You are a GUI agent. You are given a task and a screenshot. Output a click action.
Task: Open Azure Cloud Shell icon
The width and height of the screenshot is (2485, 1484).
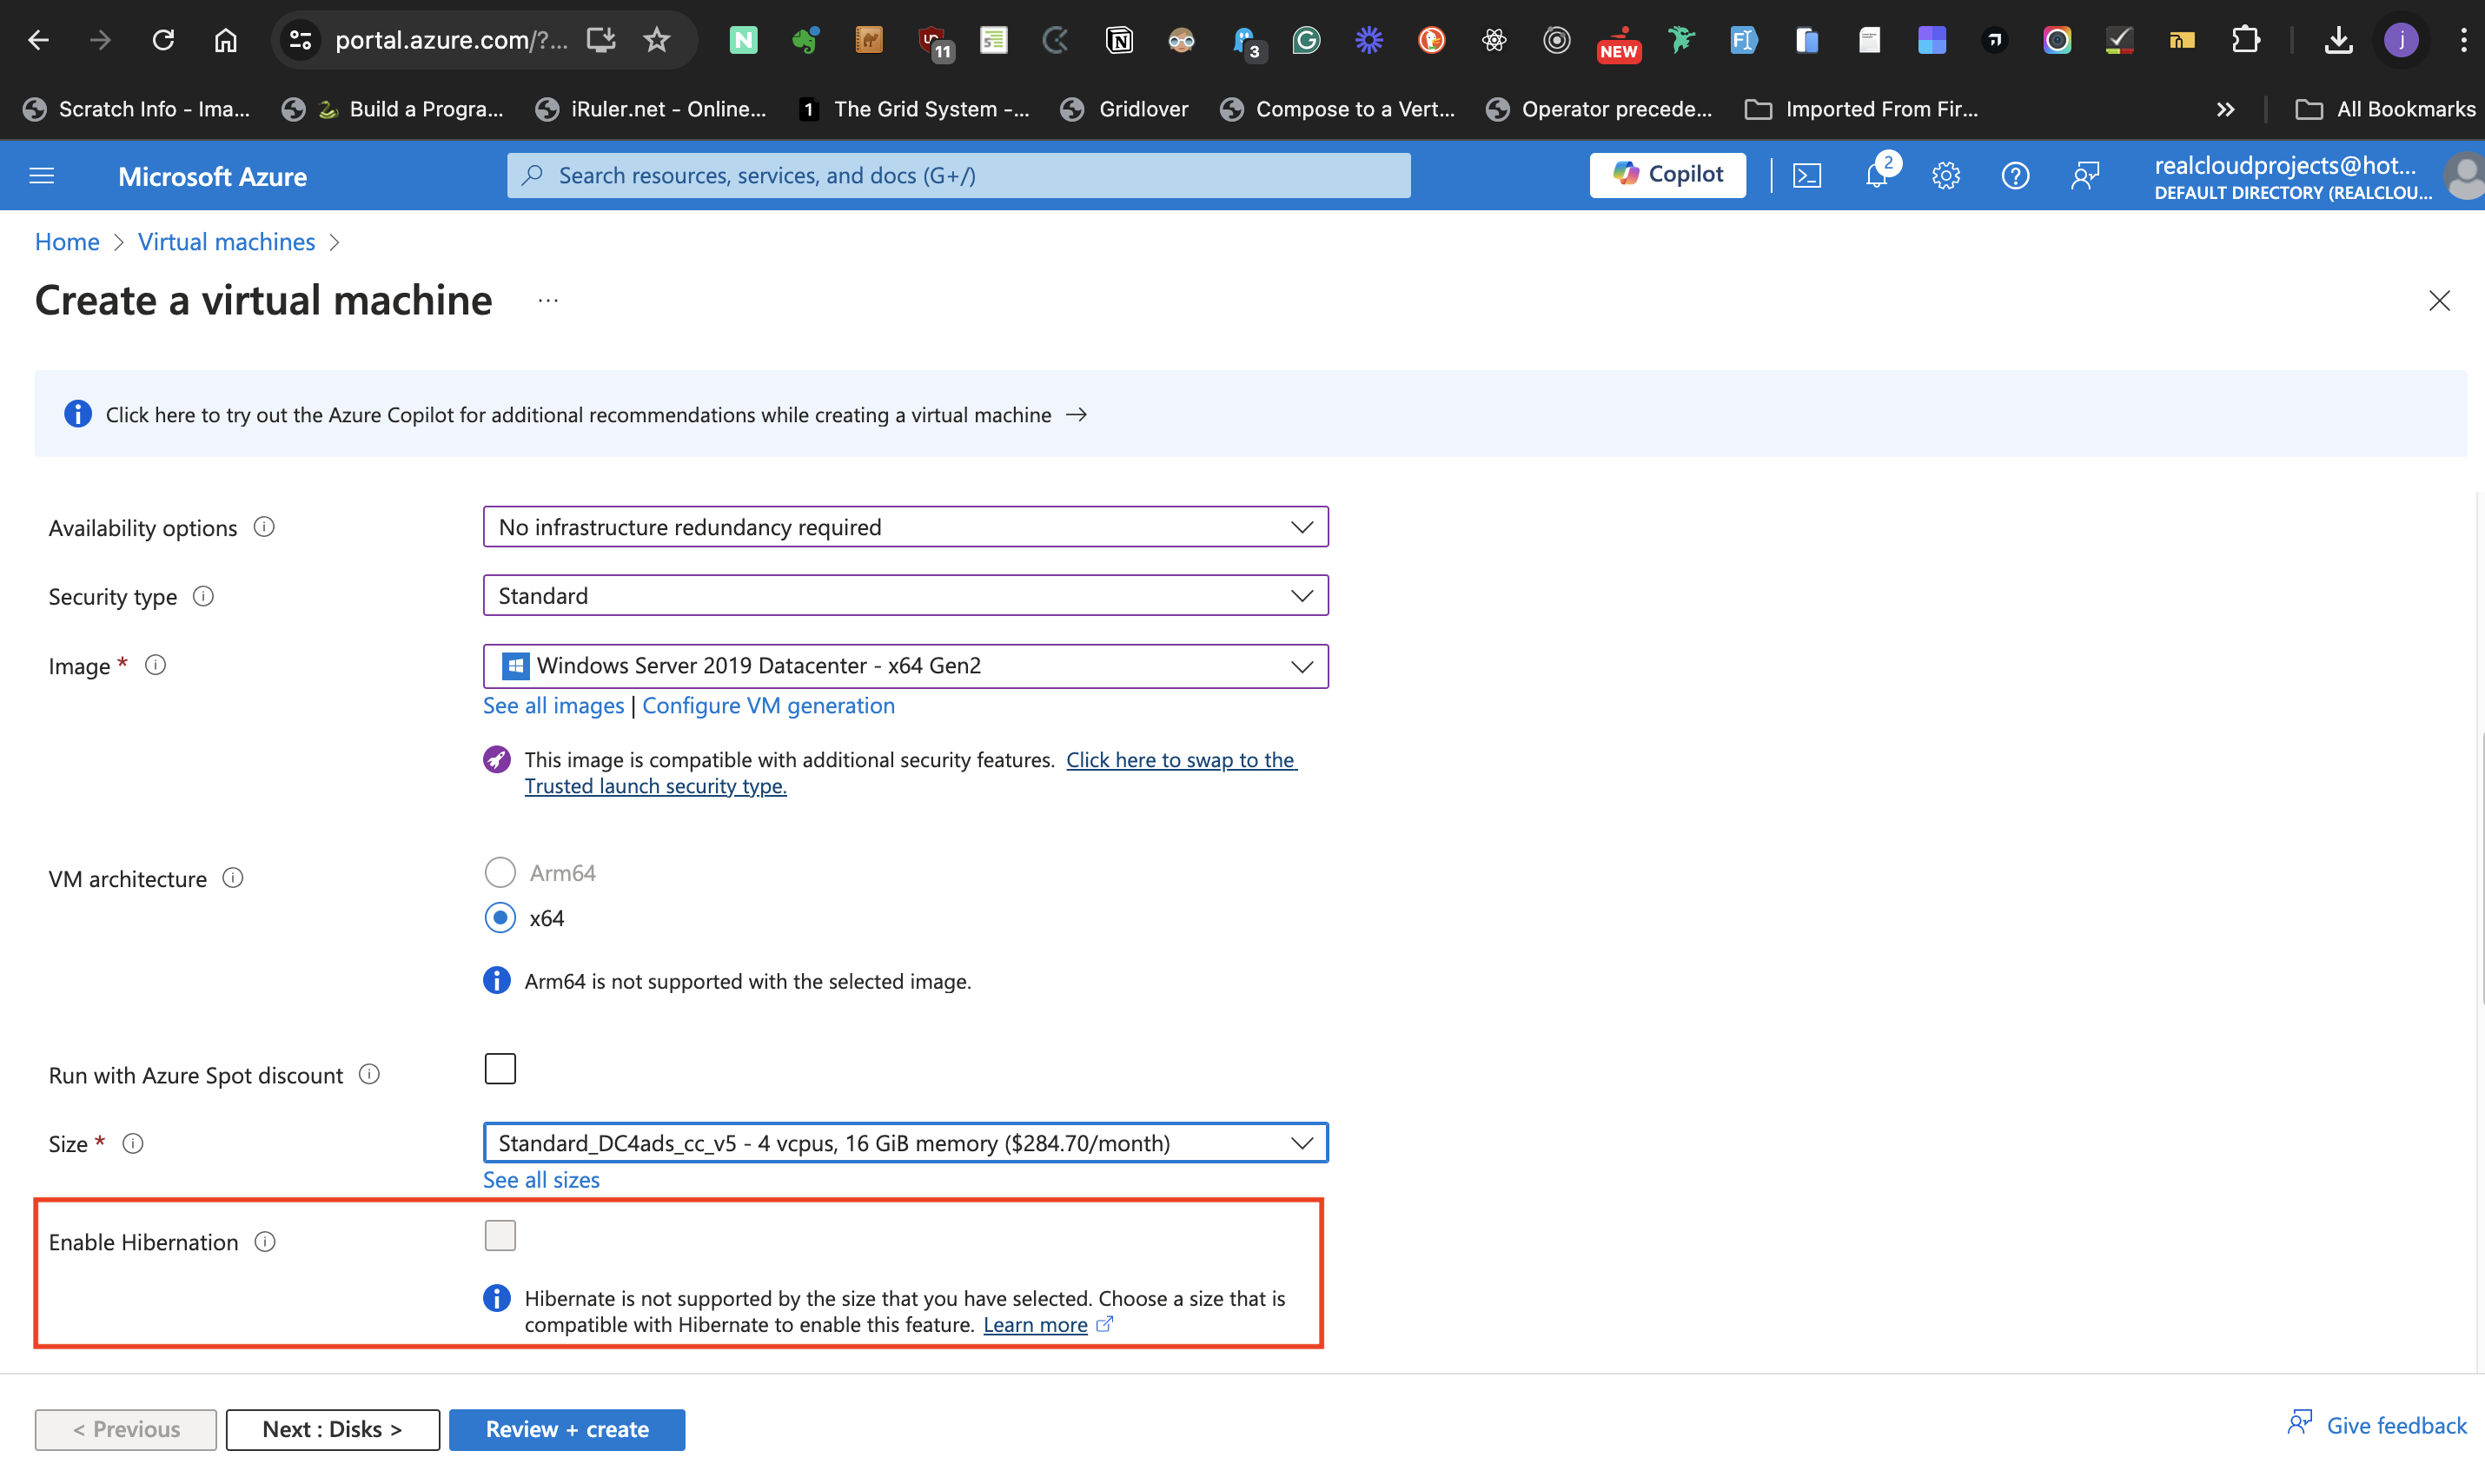(x=1807, y=176)
